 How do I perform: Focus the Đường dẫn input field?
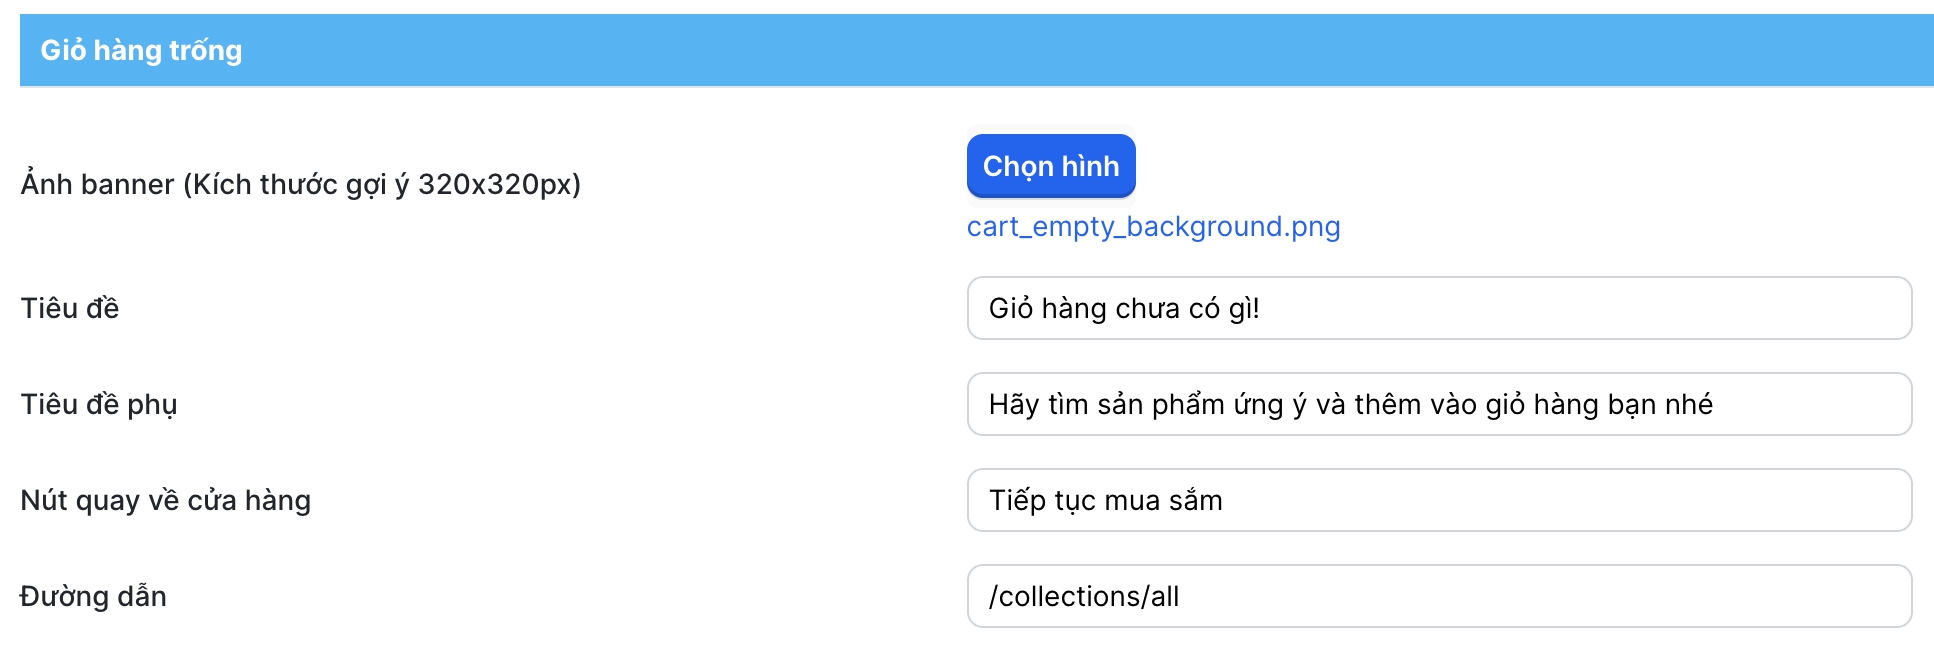point(1438,596)
